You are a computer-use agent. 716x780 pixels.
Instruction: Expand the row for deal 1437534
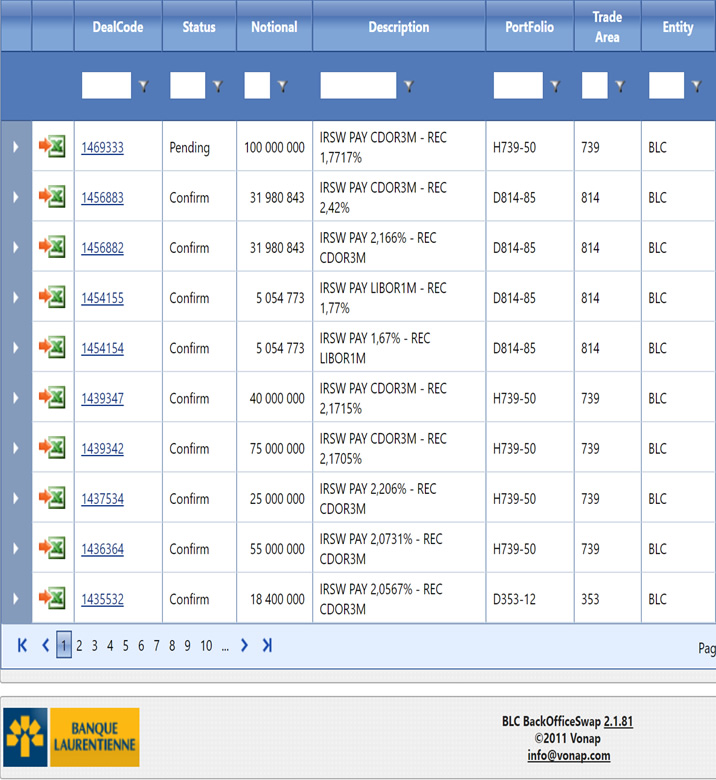(15, 498)
